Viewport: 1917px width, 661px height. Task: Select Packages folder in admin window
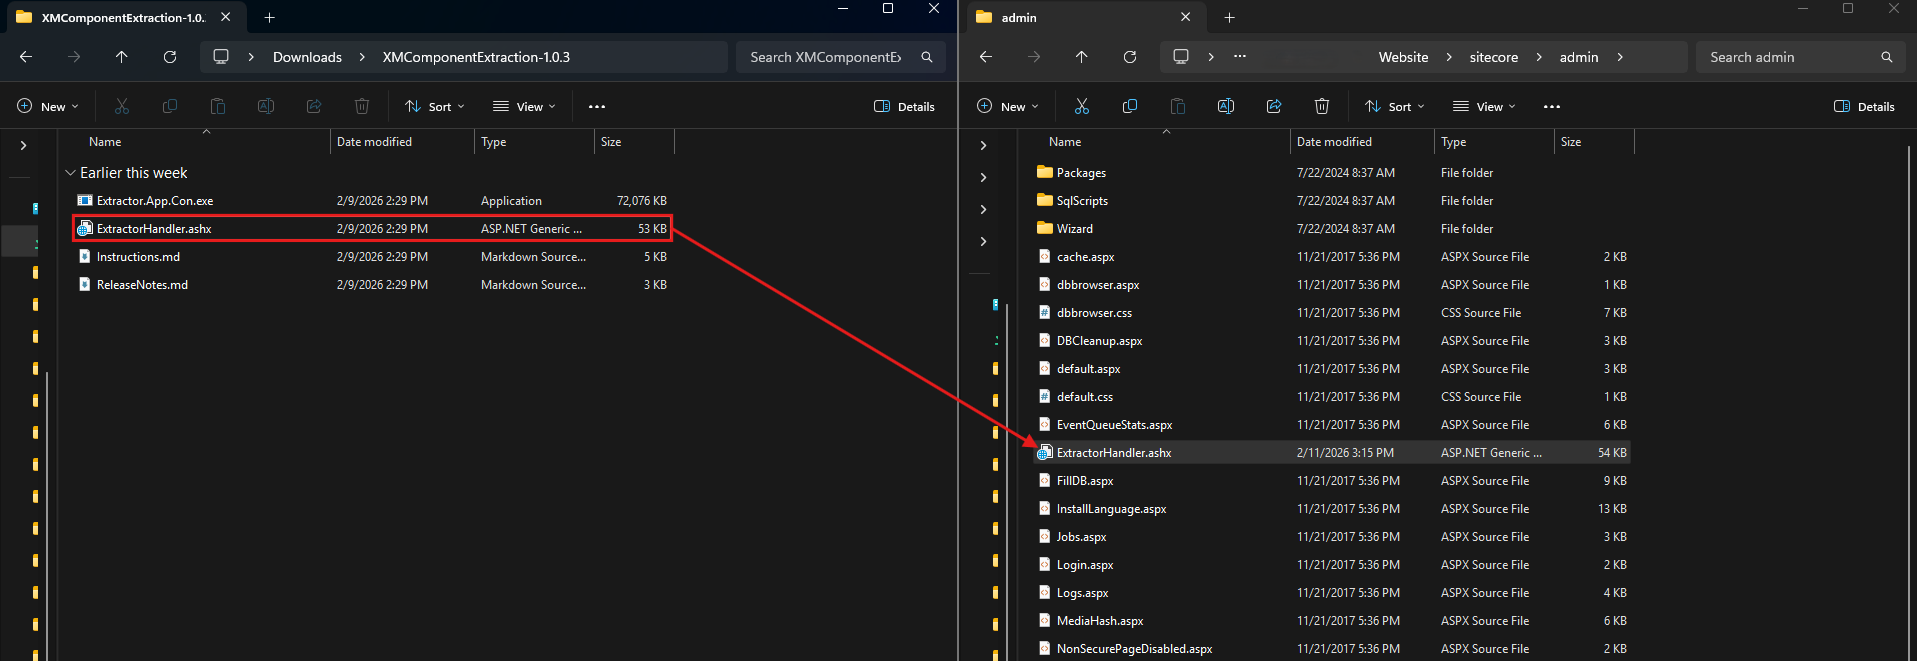[x=1332, y=173]
